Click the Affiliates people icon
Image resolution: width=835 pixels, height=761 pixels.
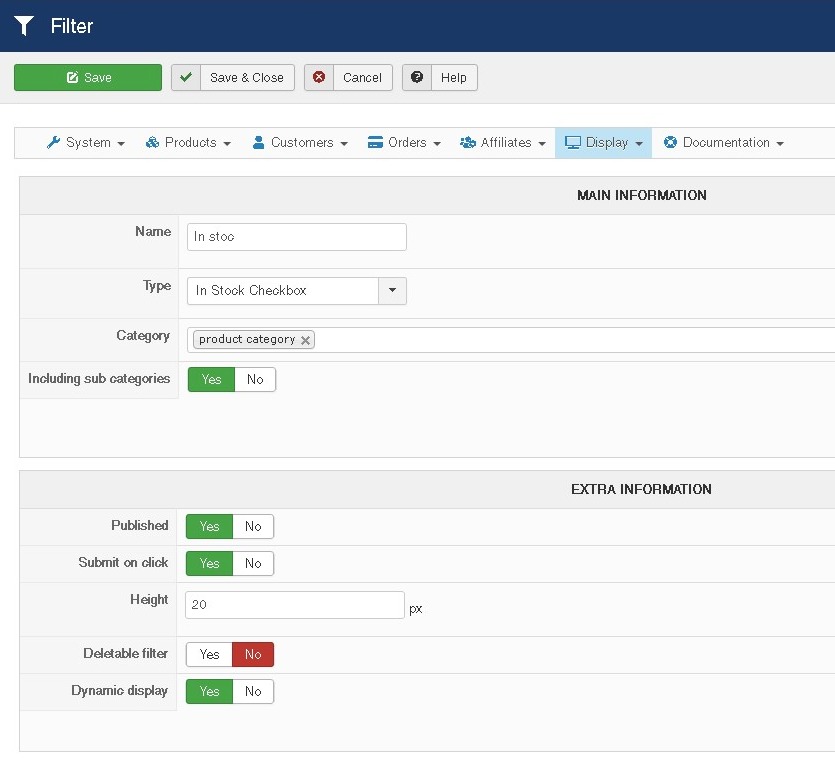coord(467,143)
